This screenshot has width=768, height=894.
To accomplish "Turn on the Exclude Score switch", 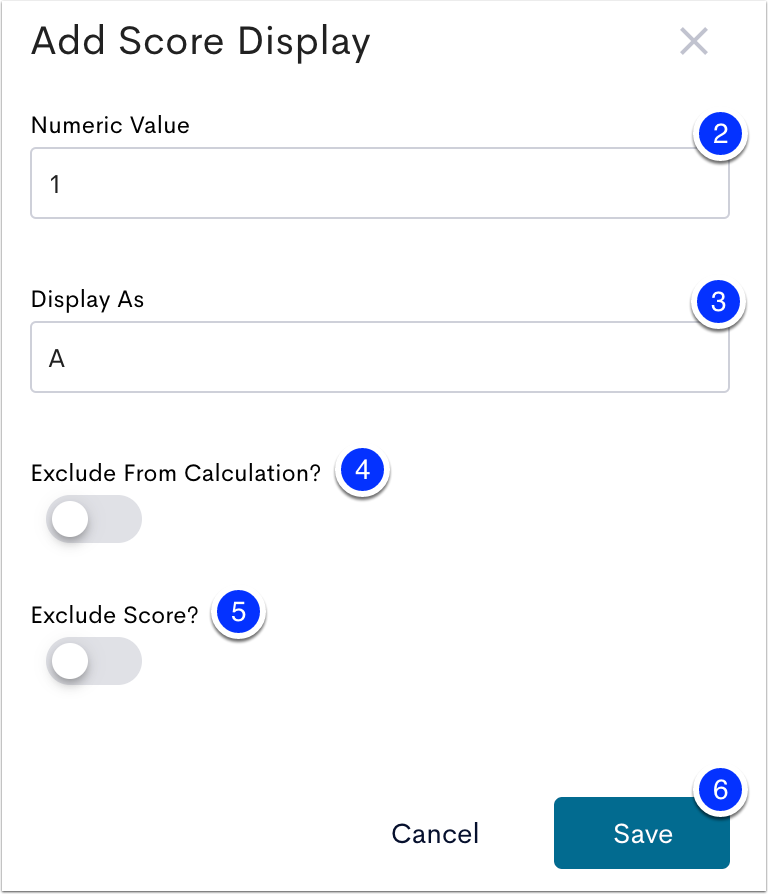I will click(94, 661).
